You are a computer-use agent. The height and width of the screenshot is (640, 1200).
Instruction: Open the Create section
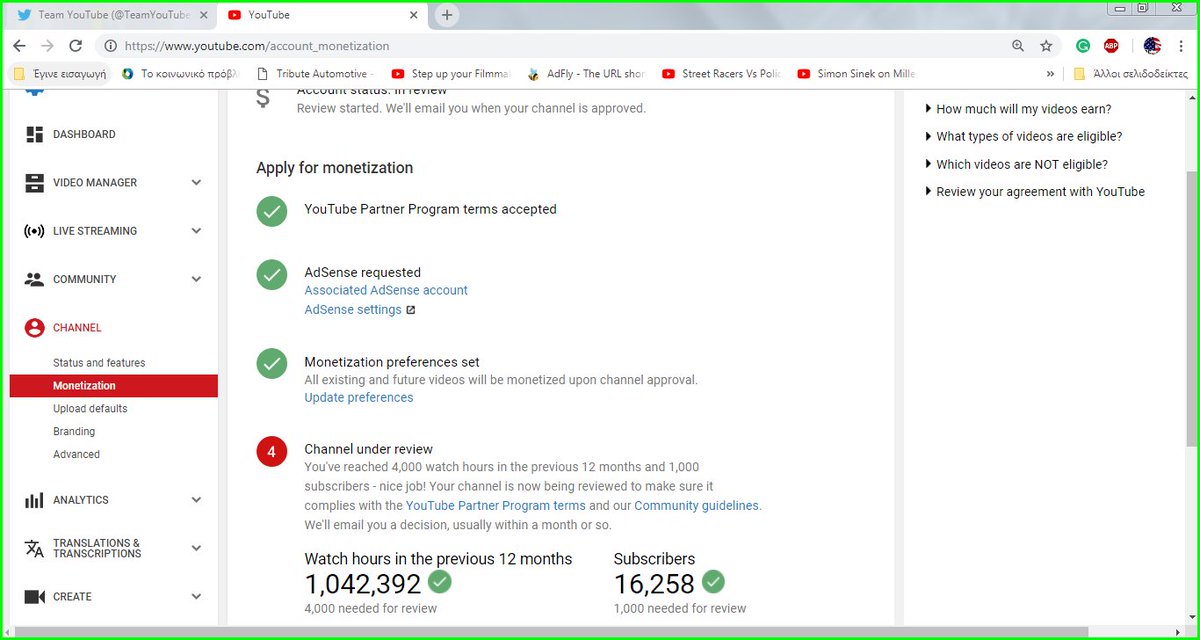click(x=72, y=597)
